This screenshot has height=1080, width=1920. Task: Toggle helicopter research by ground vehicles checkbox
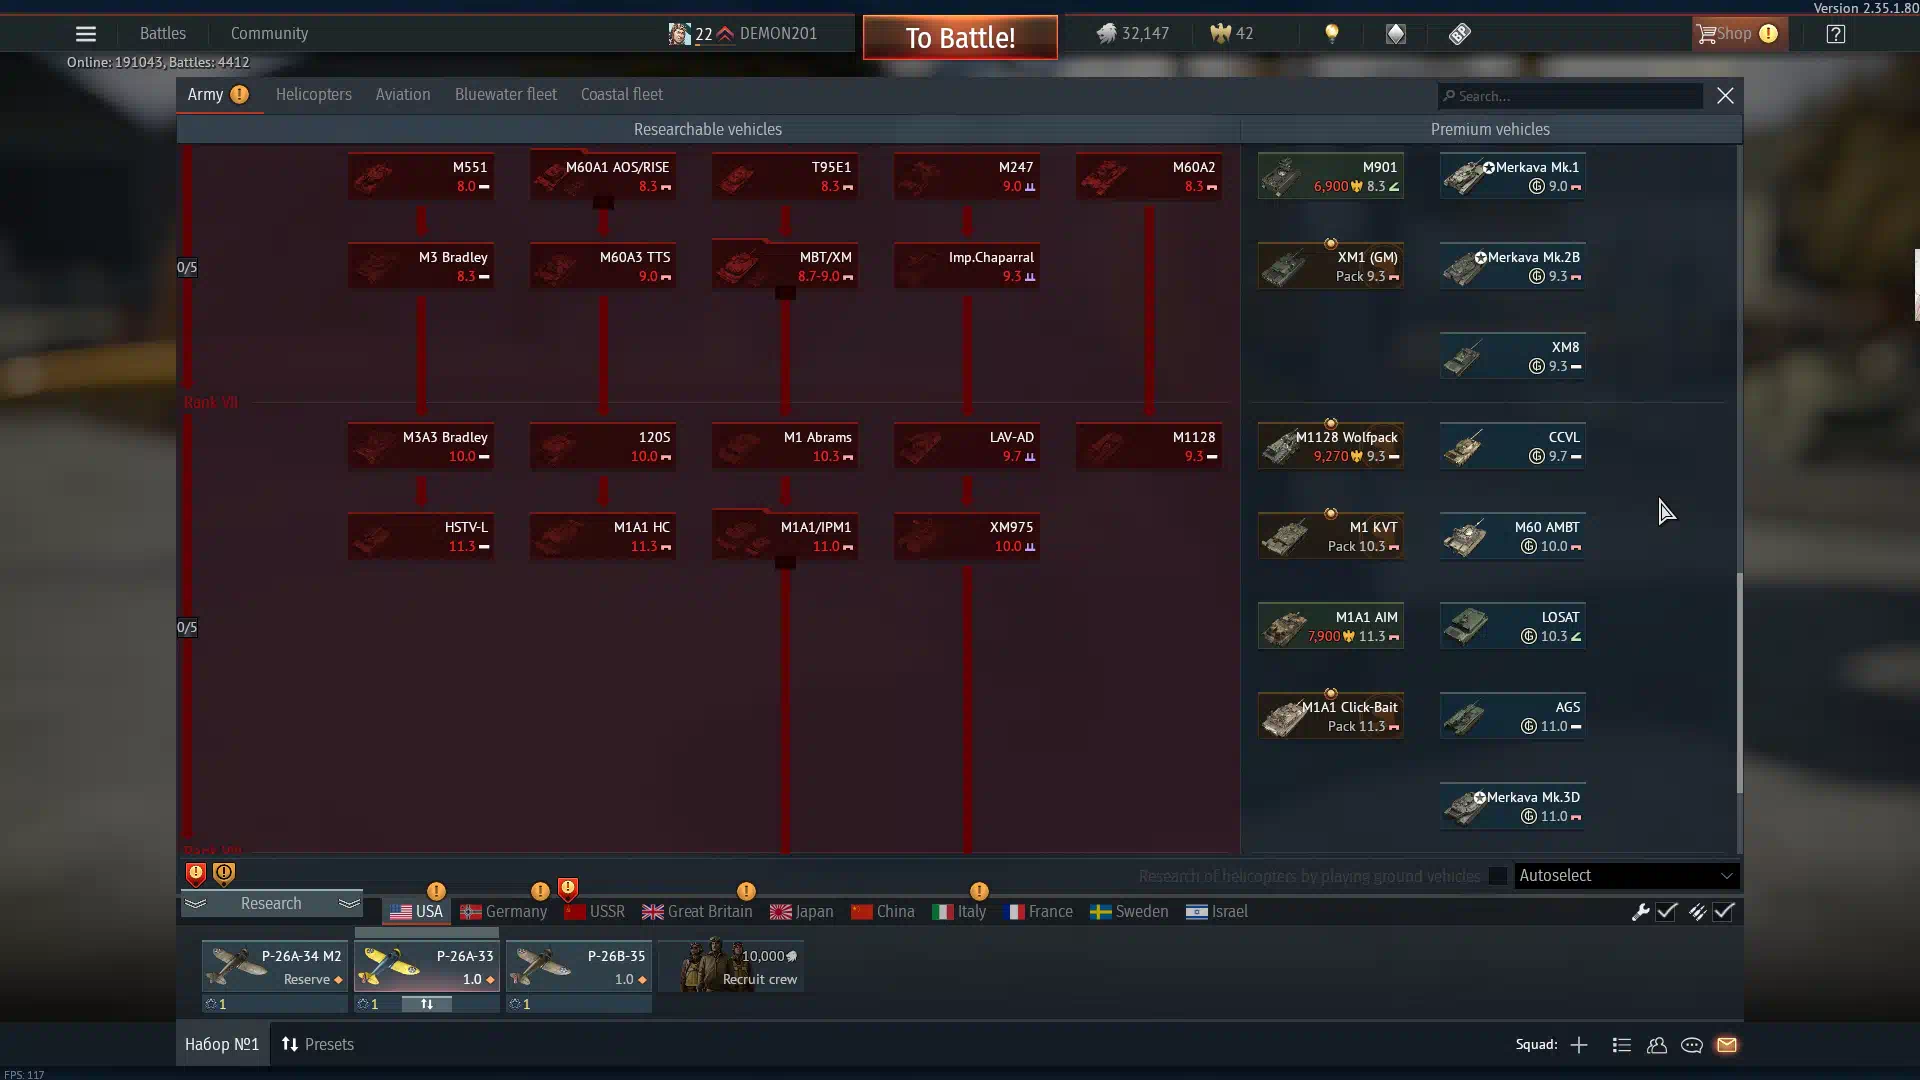click(x=1497, y=876)
